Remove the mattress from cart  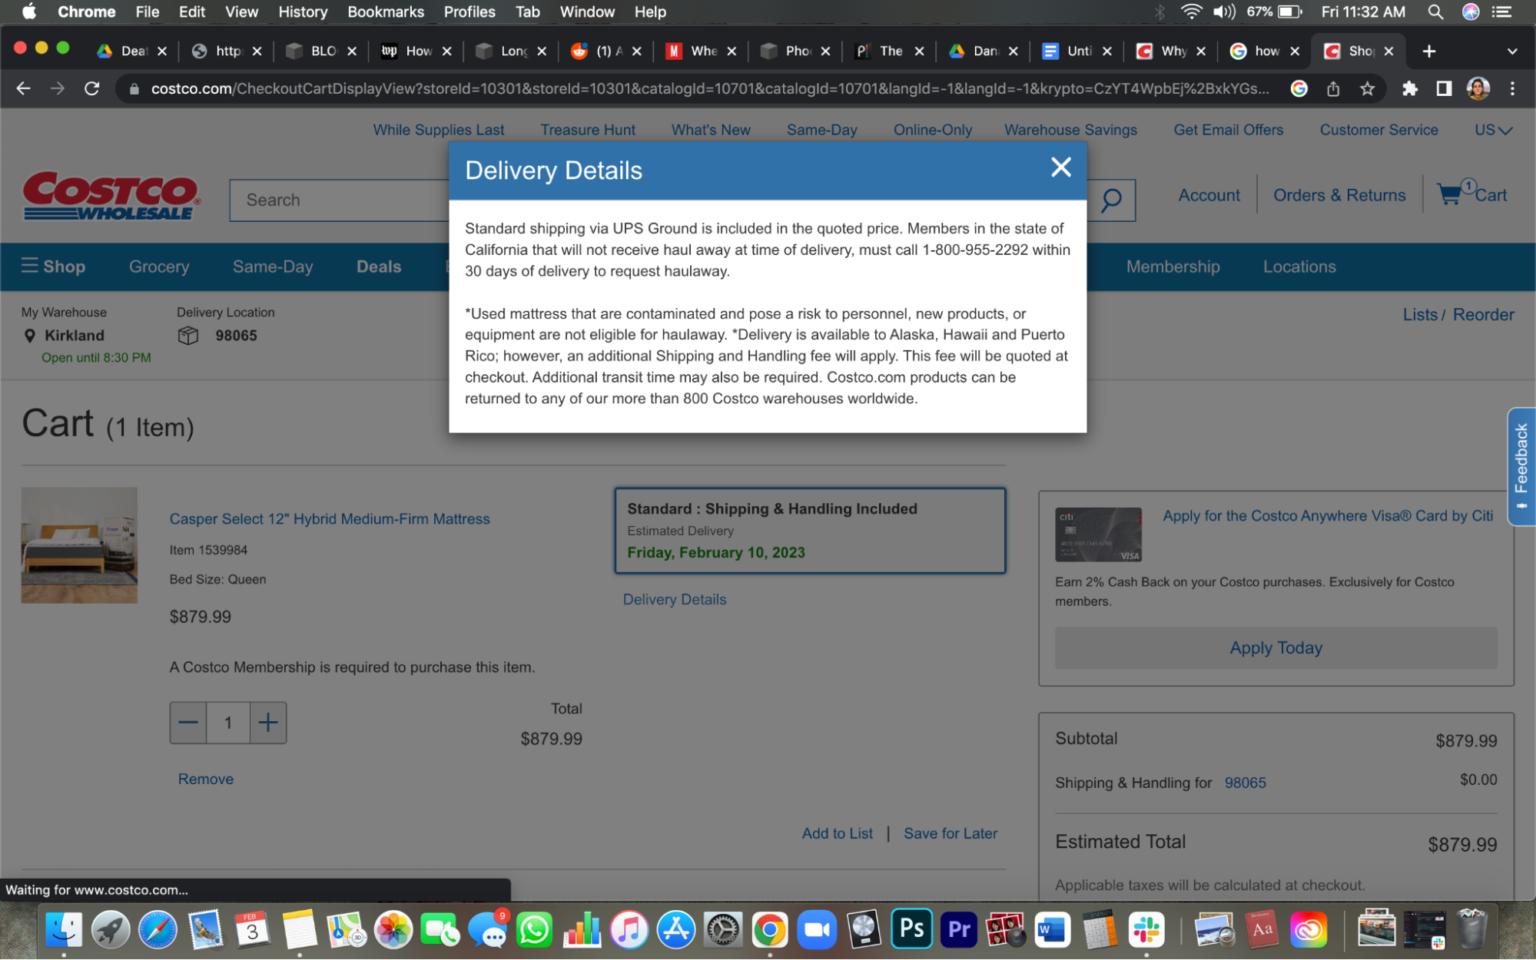pyautogui.click(x=206, y=779)
